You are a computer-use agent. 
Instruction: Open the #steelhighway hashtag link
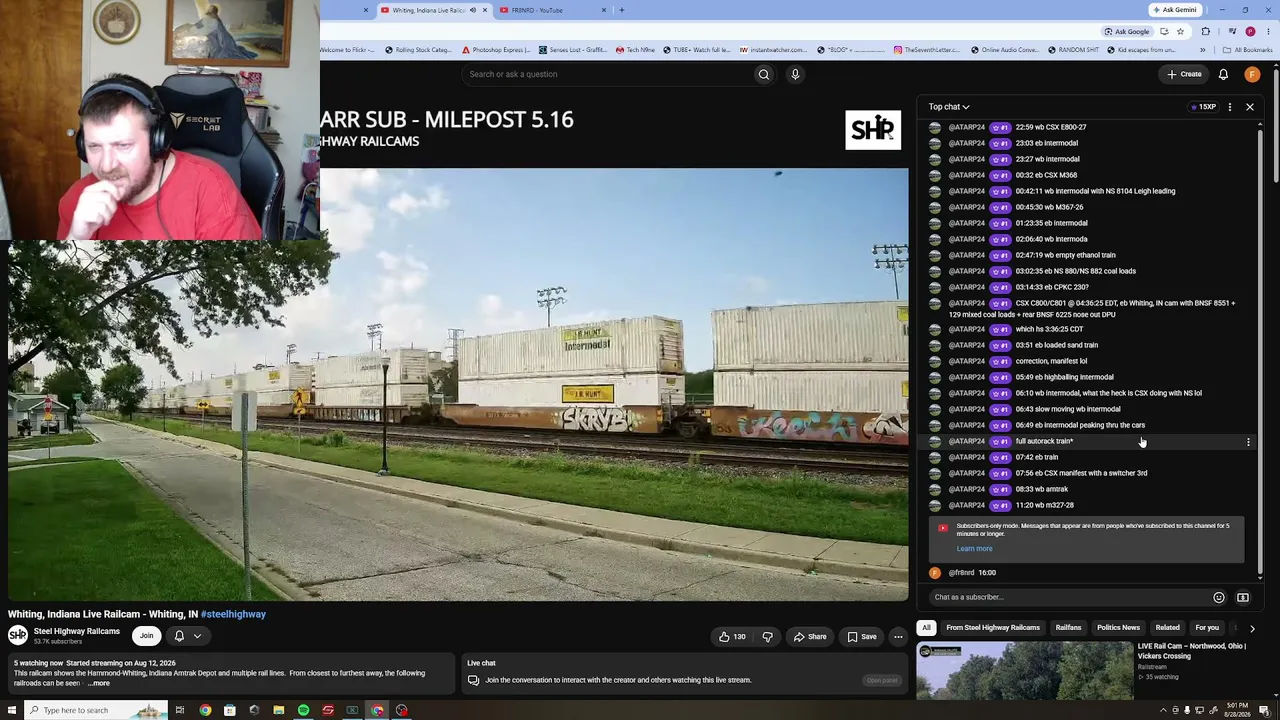point(233,614)
